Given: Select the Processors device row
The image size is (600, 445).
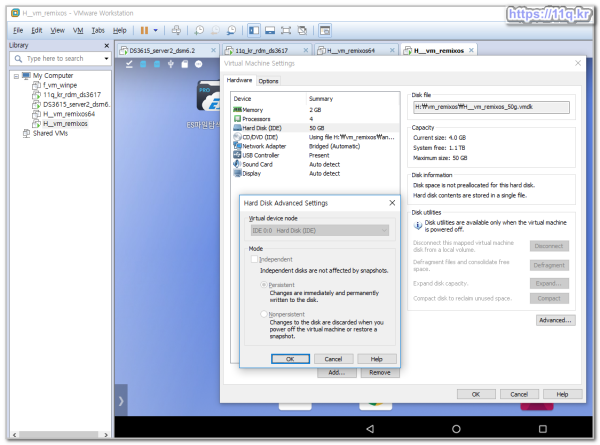Looking at the screenshot, I should (x=315, y=119).
